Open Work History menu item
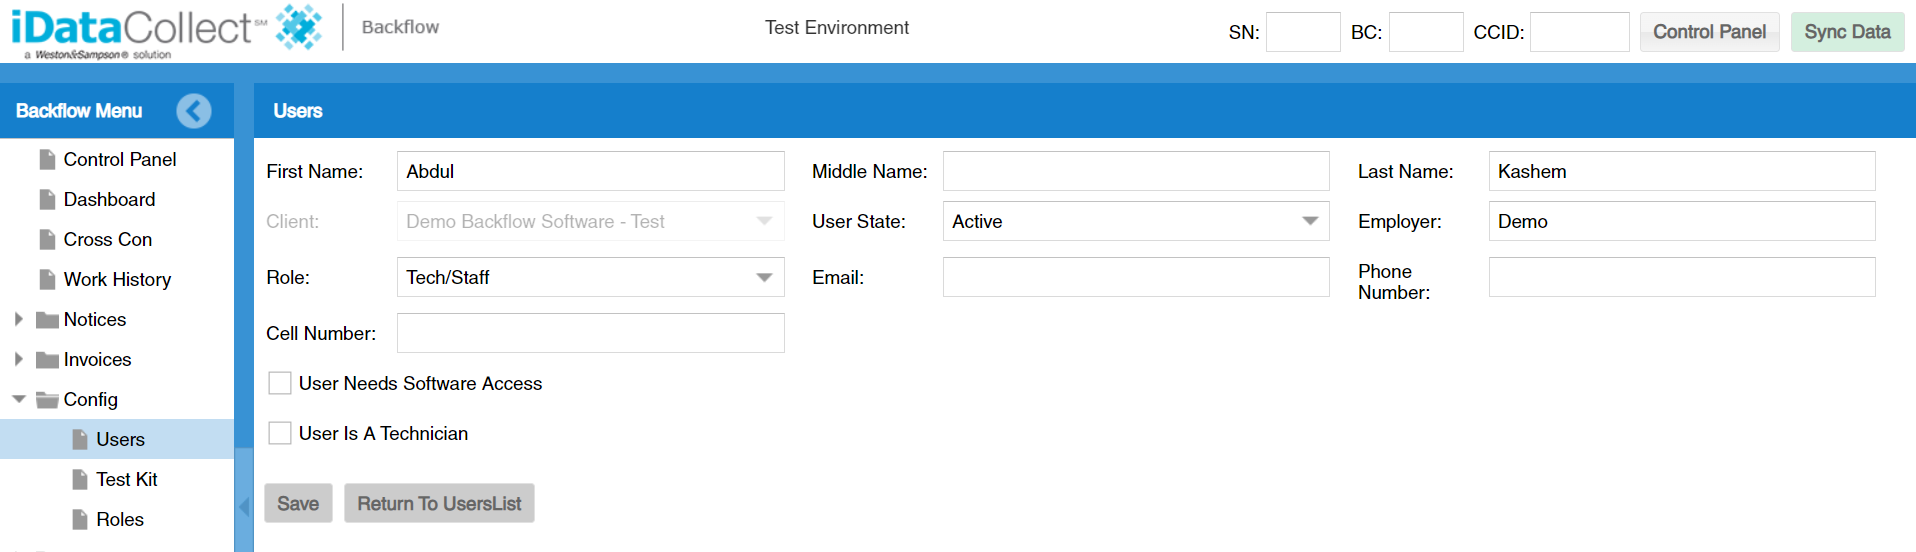1916x552 pixels. [117, 280]
